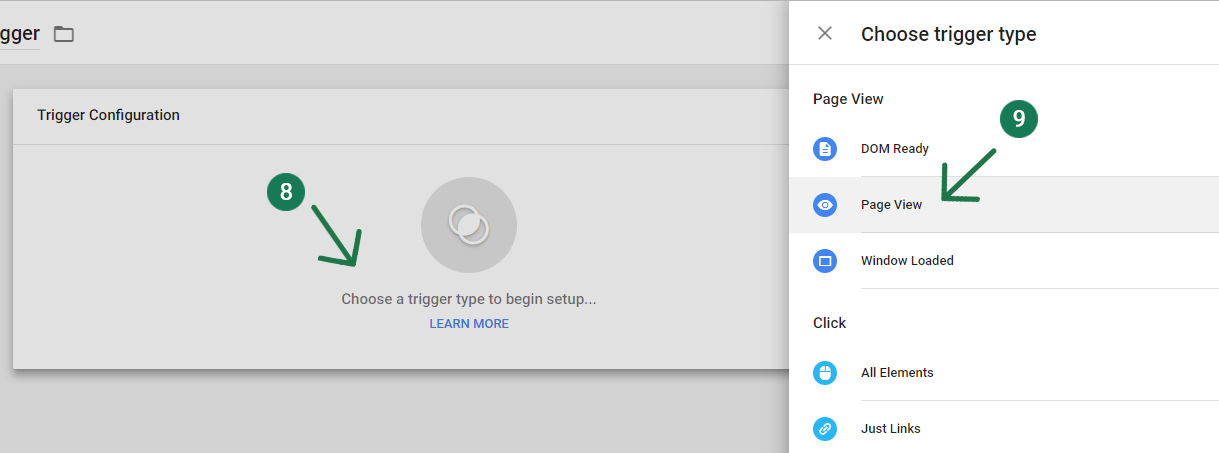Close the Choose trigger type panel
Screen dimensions: 1219x453
coord(825,34)
